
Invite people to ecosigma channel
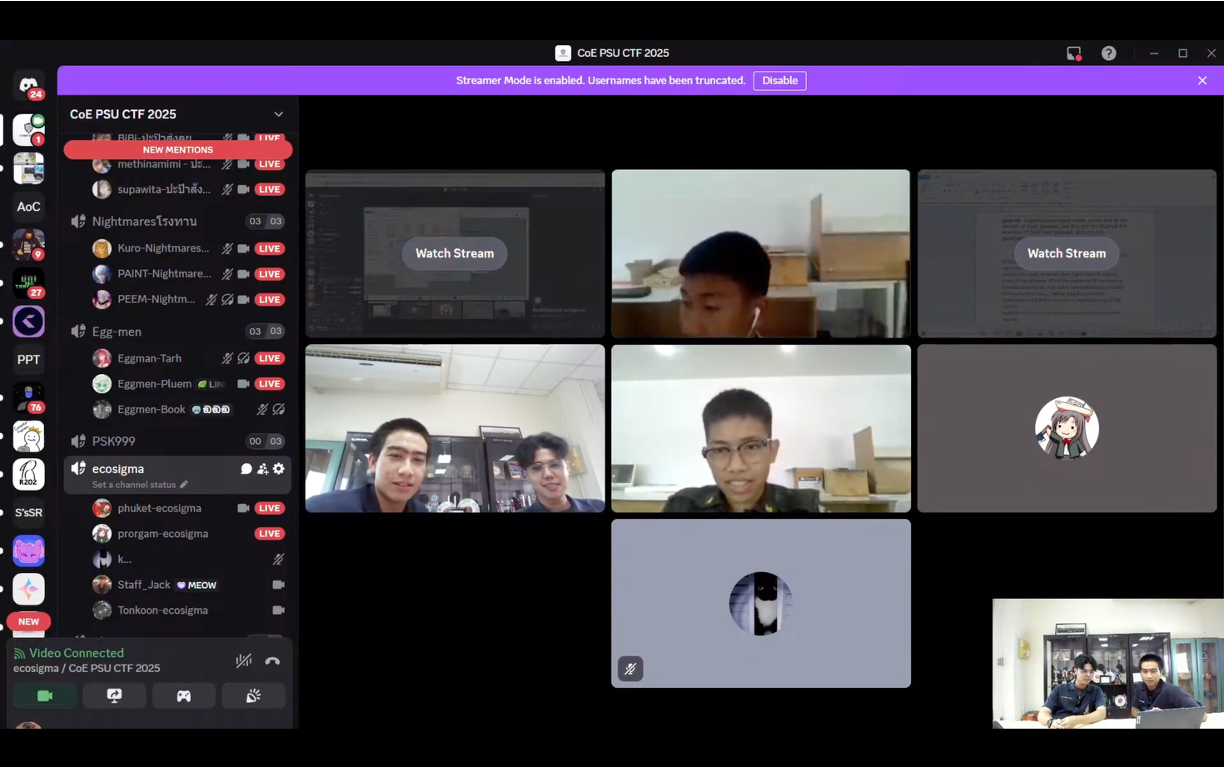(x=262, y=469)
